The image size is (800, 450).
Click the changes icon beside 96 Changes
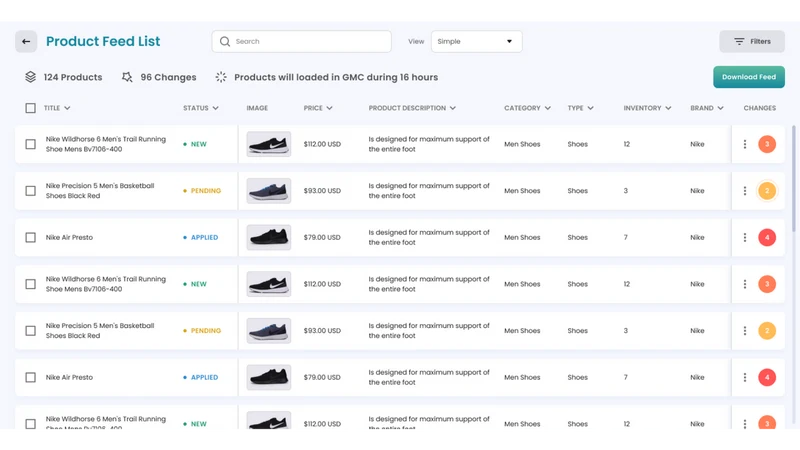point(127,77)
